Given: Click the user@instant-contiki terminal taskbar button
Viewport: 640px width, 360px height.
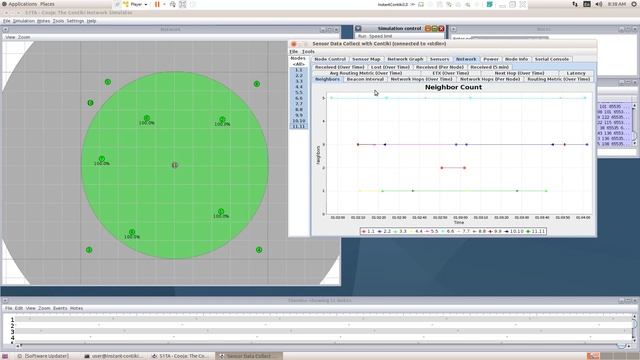Looking at the screenshot, I should (x=114, y=356).
